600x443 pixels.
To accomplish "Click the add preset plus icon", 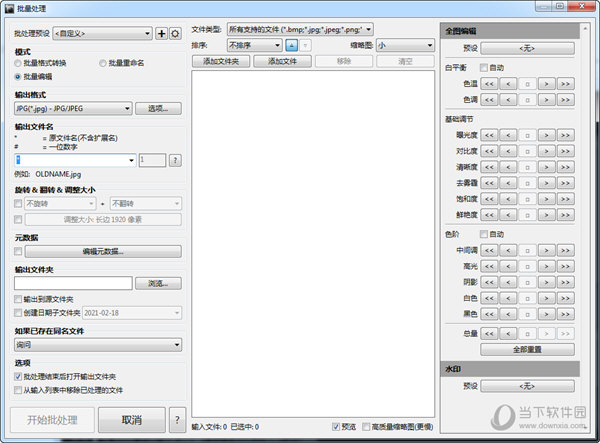I will 163,34.
